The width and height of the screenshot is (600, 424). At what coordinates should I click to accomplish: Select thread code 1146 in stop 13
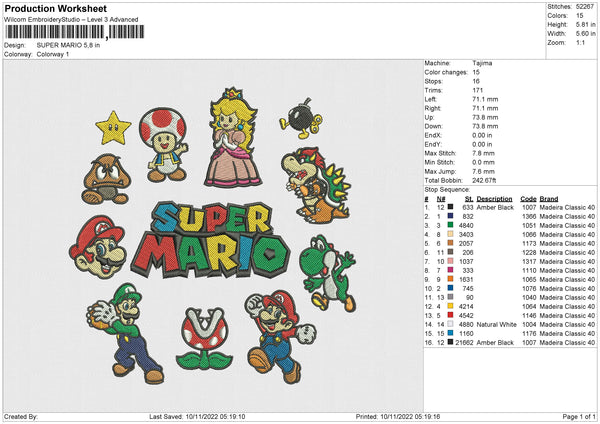point(529,315)
